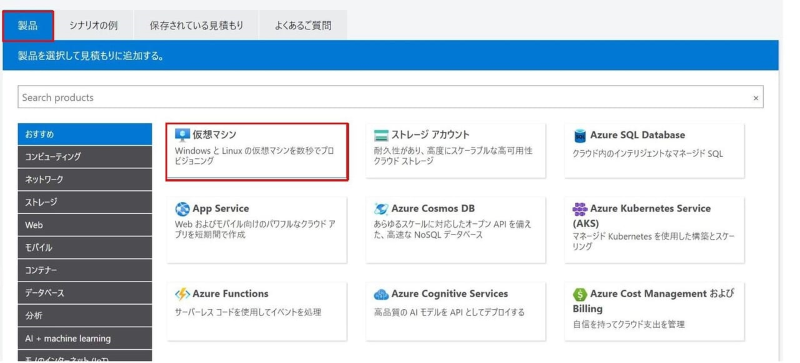This screenshot has height=363, width=800.
Task: Click the Windows と Linux の仮想マシン description
Action: 255,156
